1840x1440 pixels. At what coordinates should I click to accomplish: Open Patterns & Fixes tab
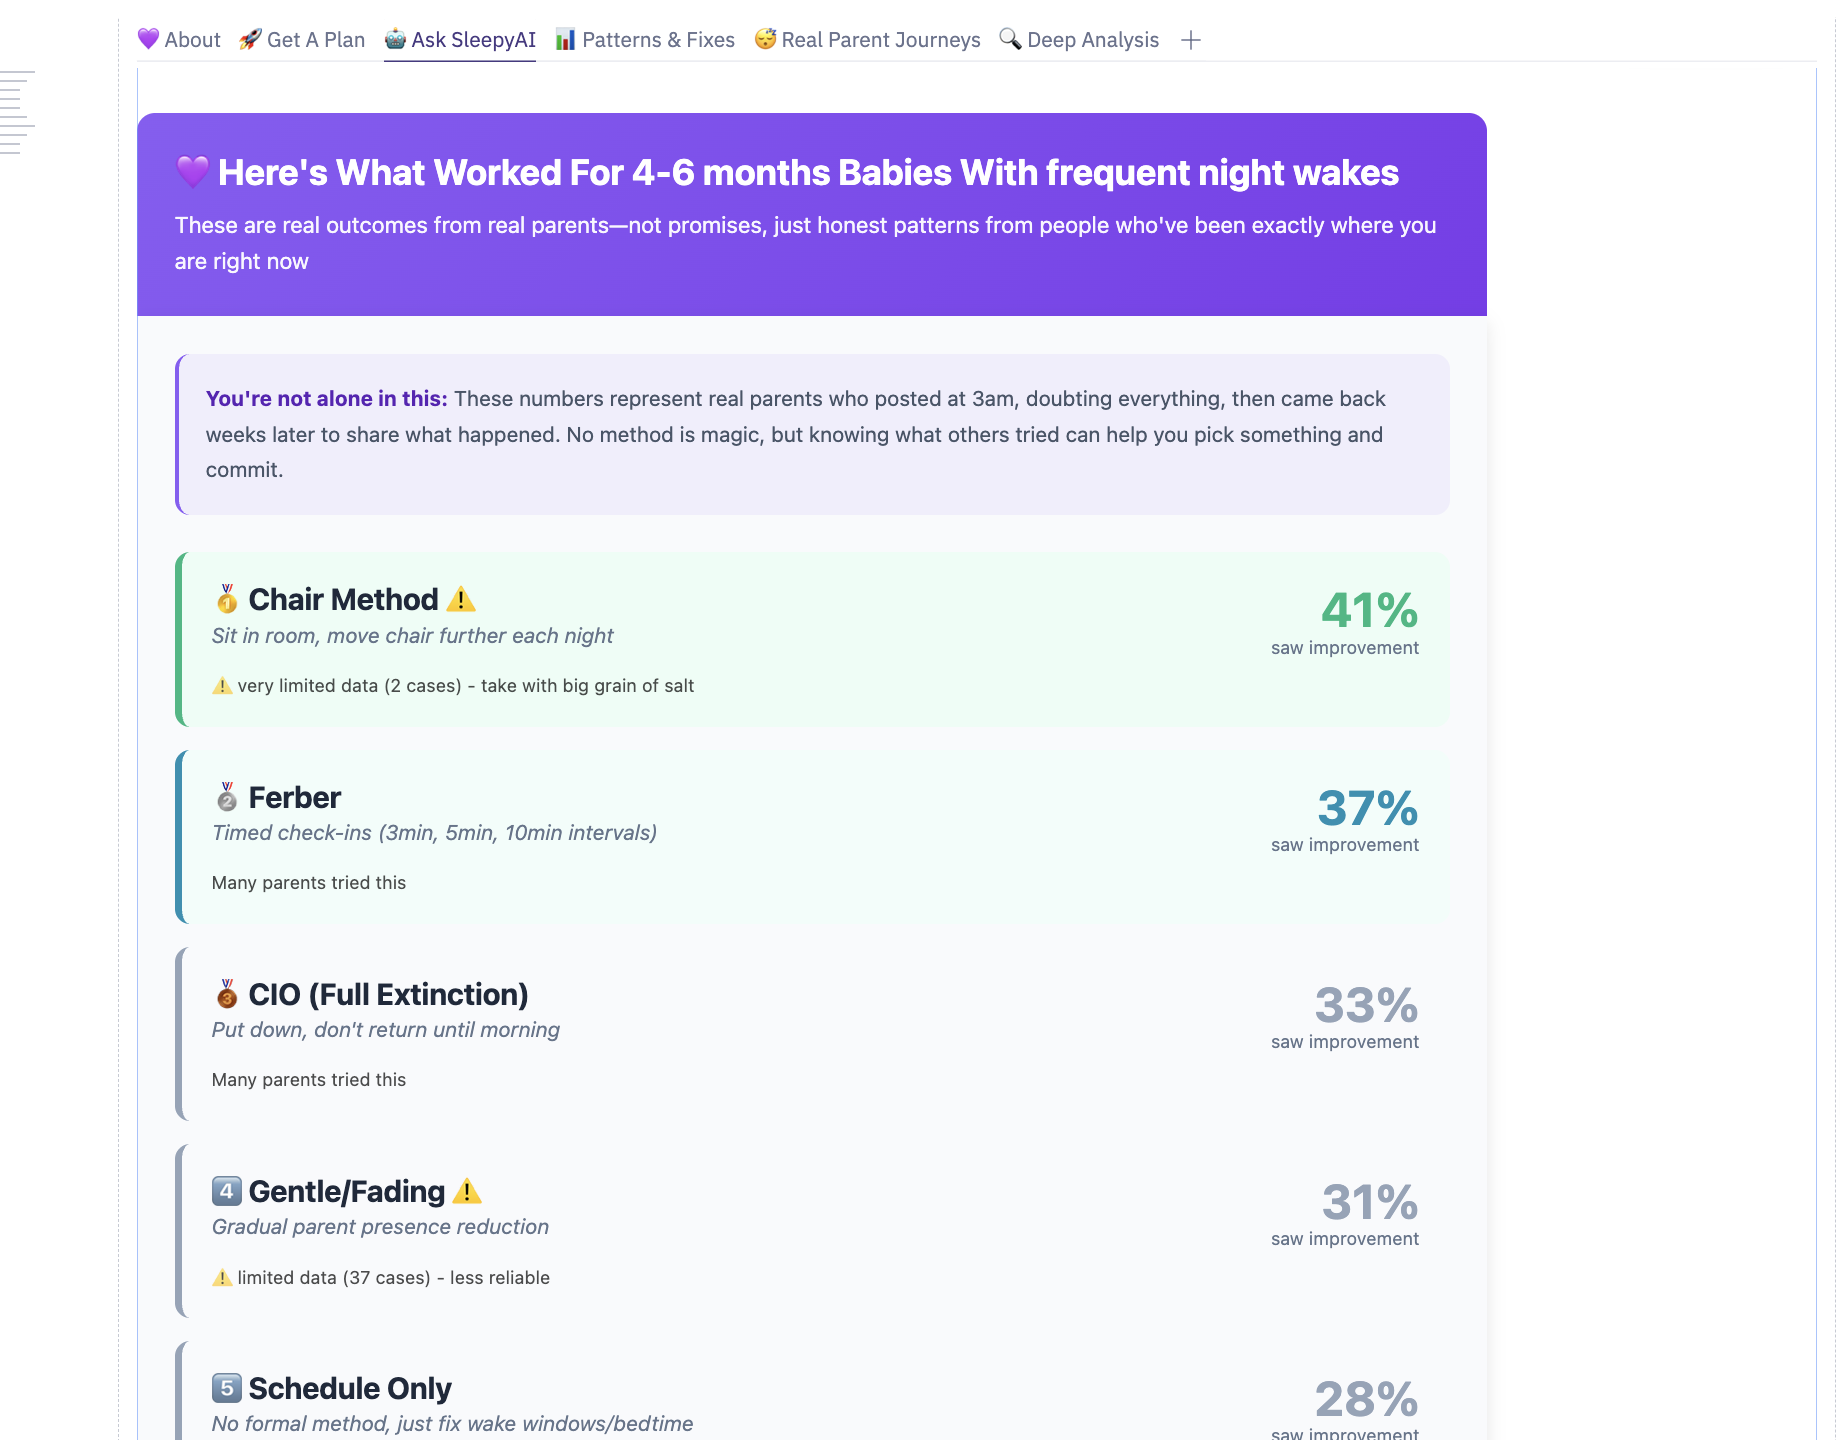click(x=645, y=40)
